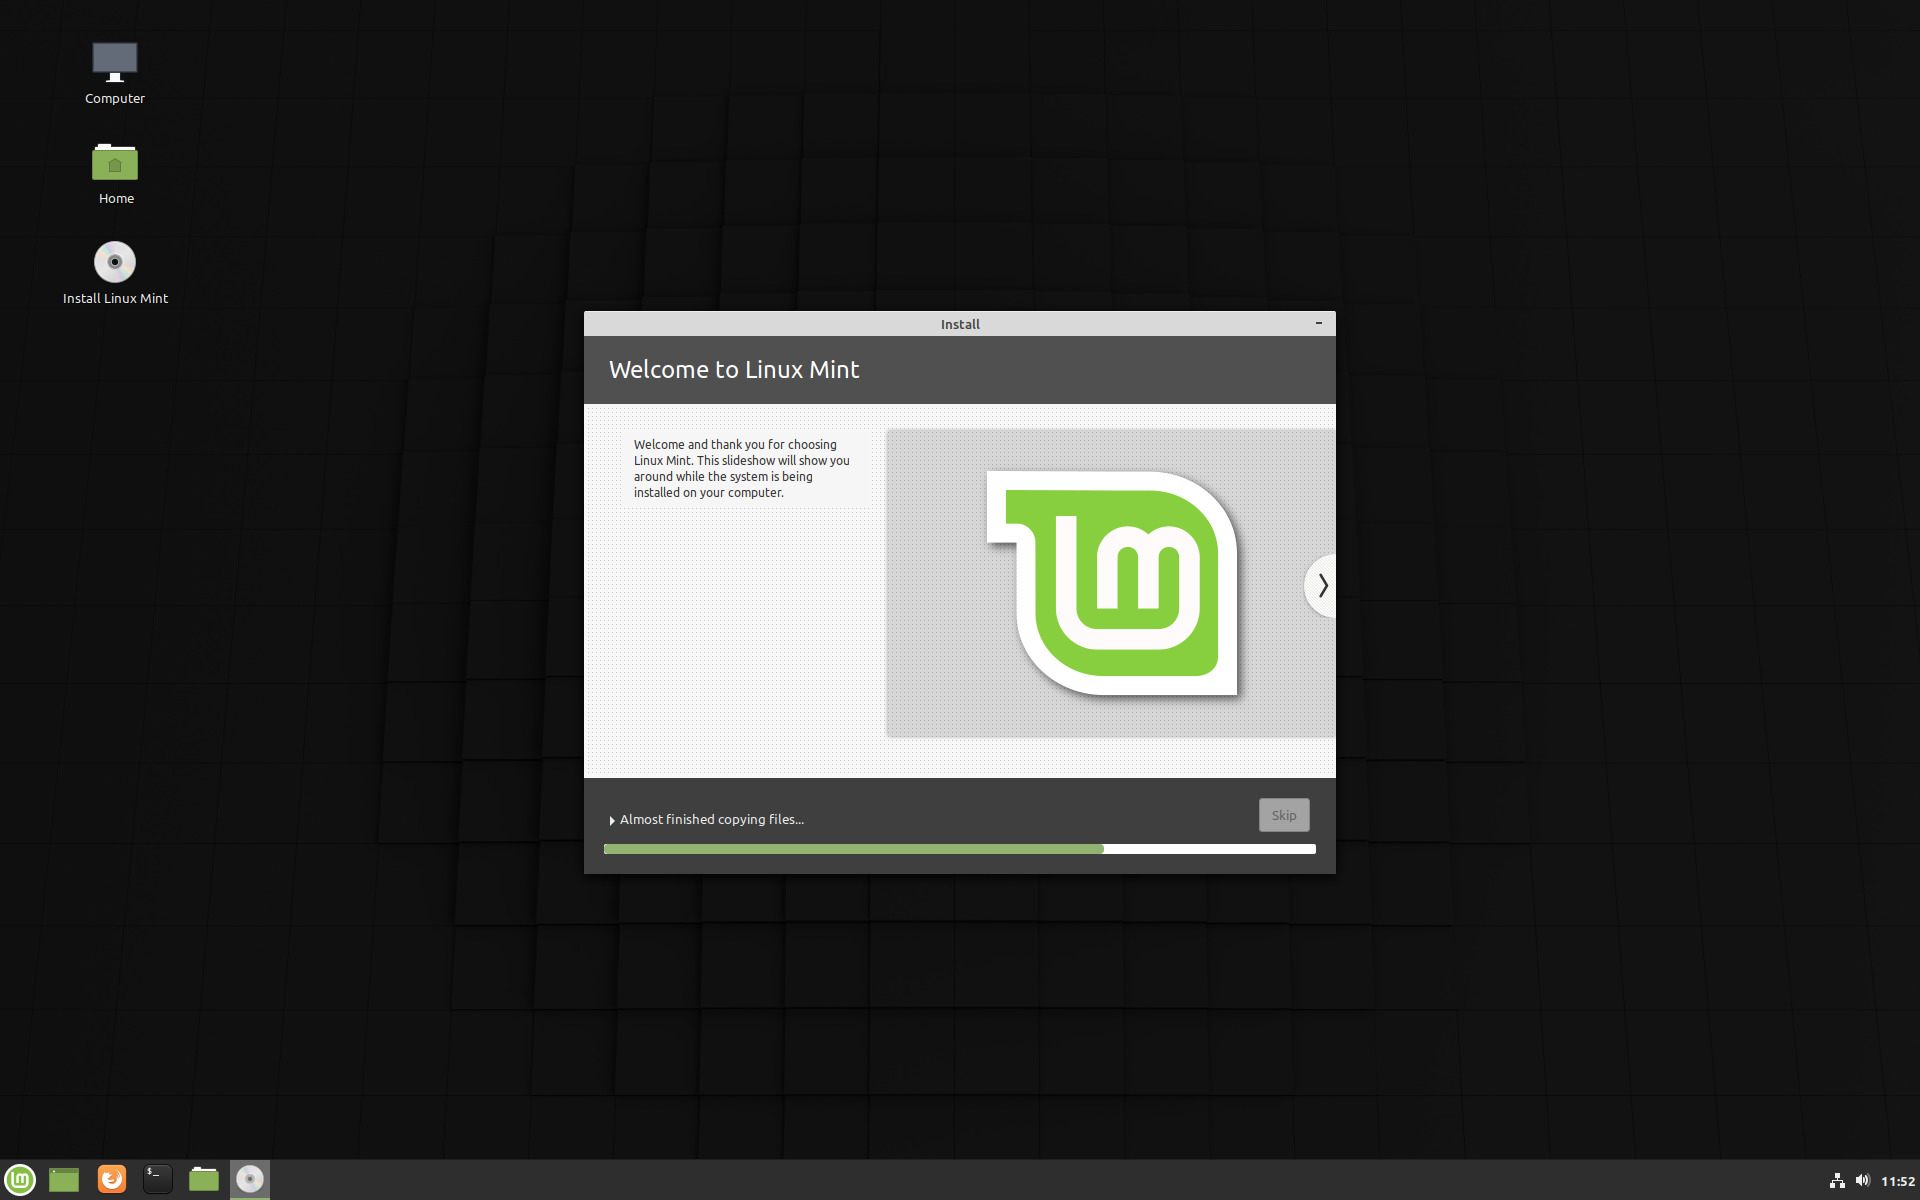The width and height of the screenshot is (1920, 1200).
Task: Open the Computer icon on the desktop
Action: point(114,61)
